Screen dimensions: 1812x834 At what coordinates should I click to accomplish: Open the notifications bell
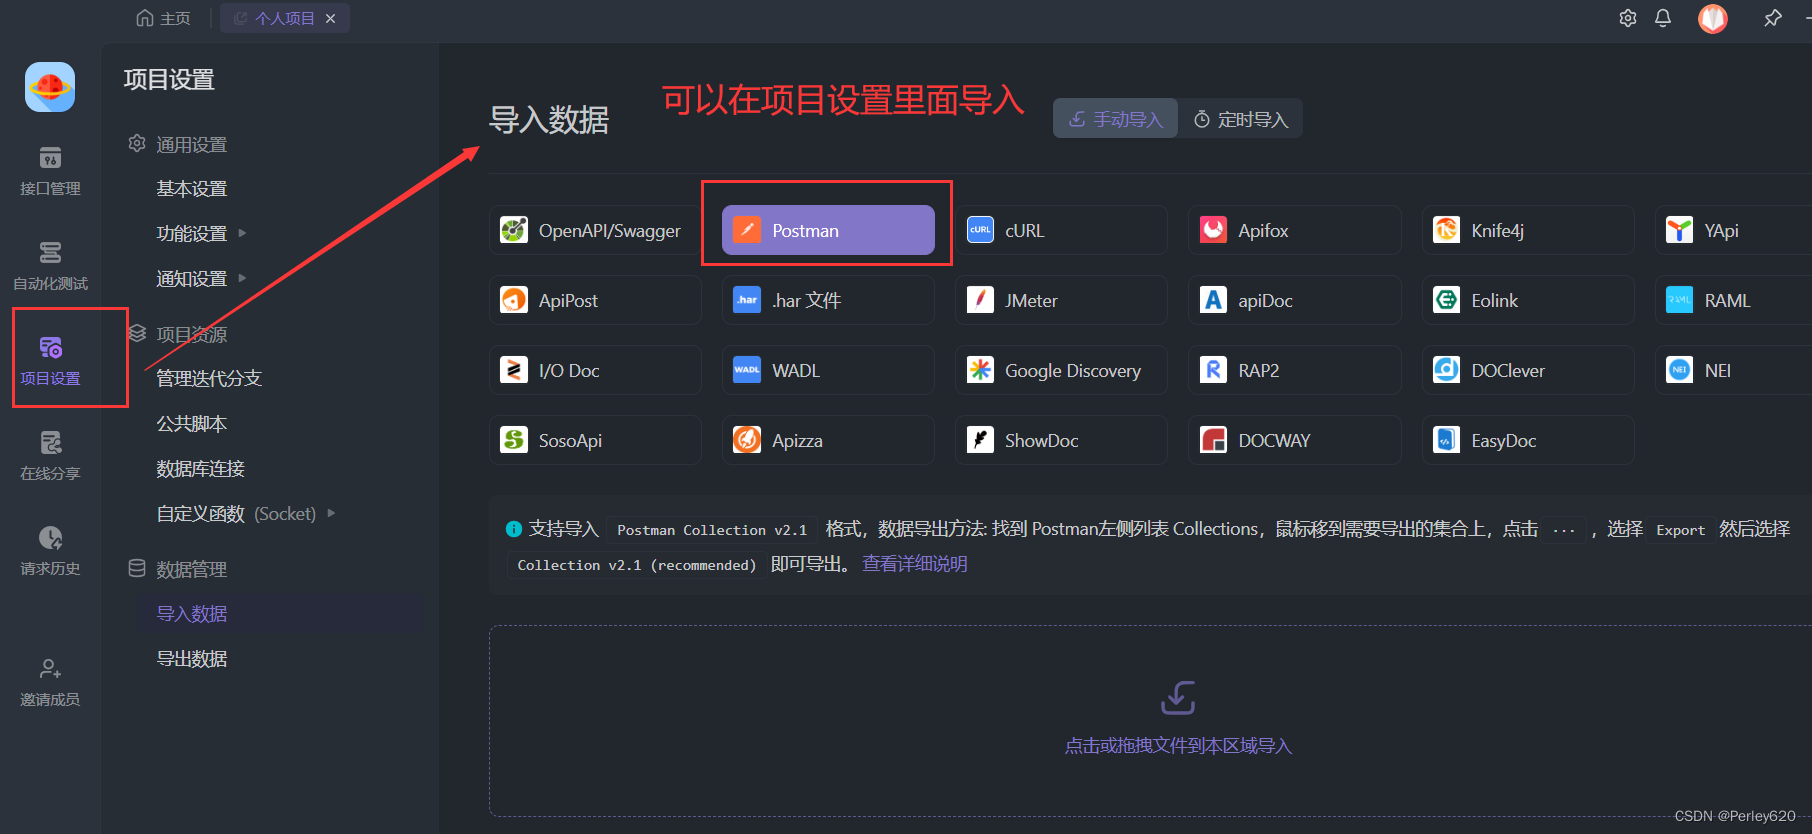1663,18
